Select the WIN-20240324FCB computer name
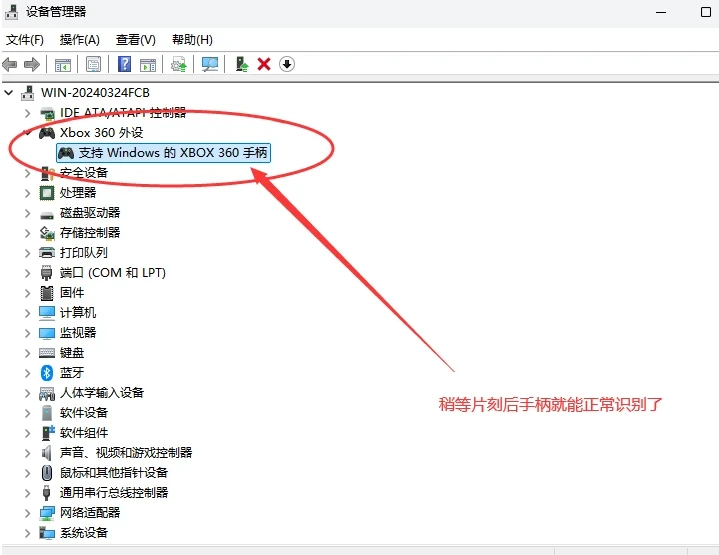Viewport: 719px width, 555px height. point(95,93)
